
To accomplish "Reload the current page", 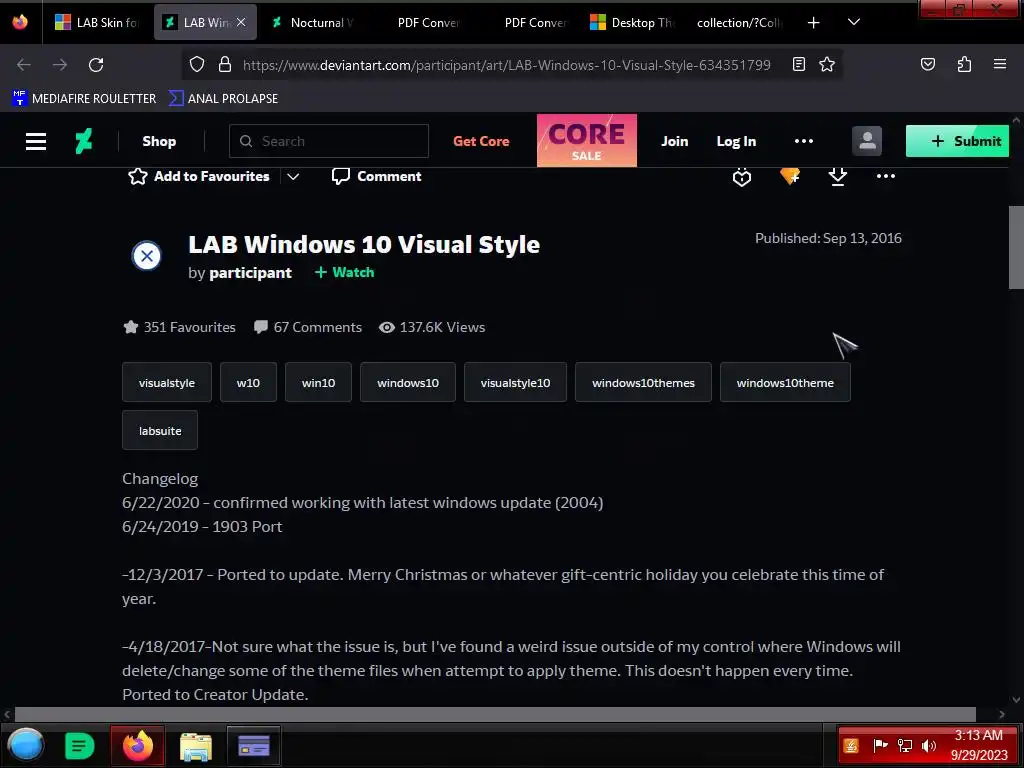I will [x=96, y=65].
